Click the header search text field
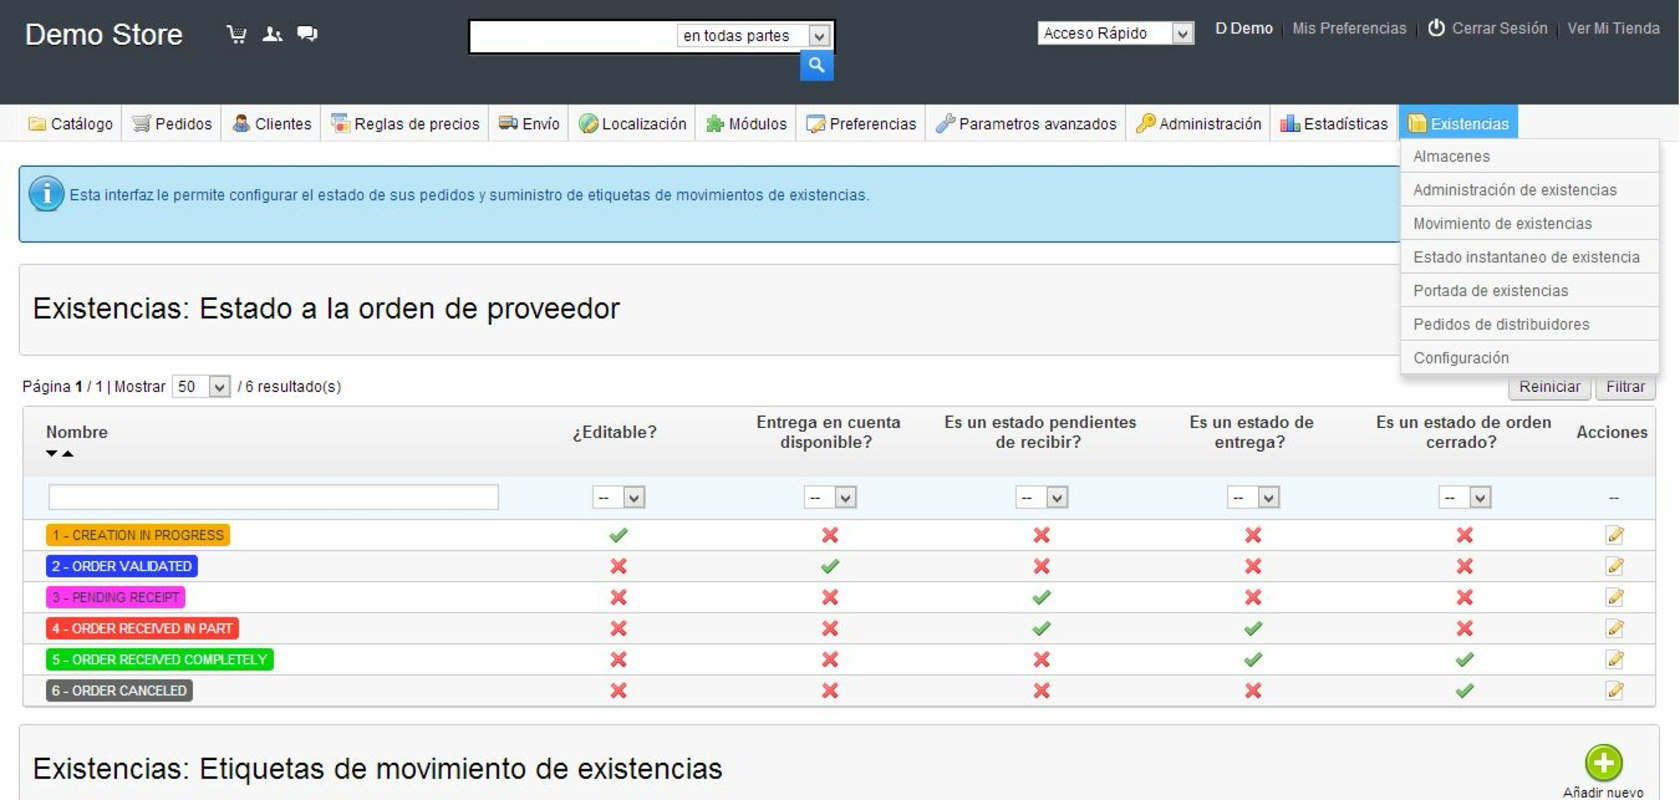The image size is (1680, 800). click(x=574, y=36)
